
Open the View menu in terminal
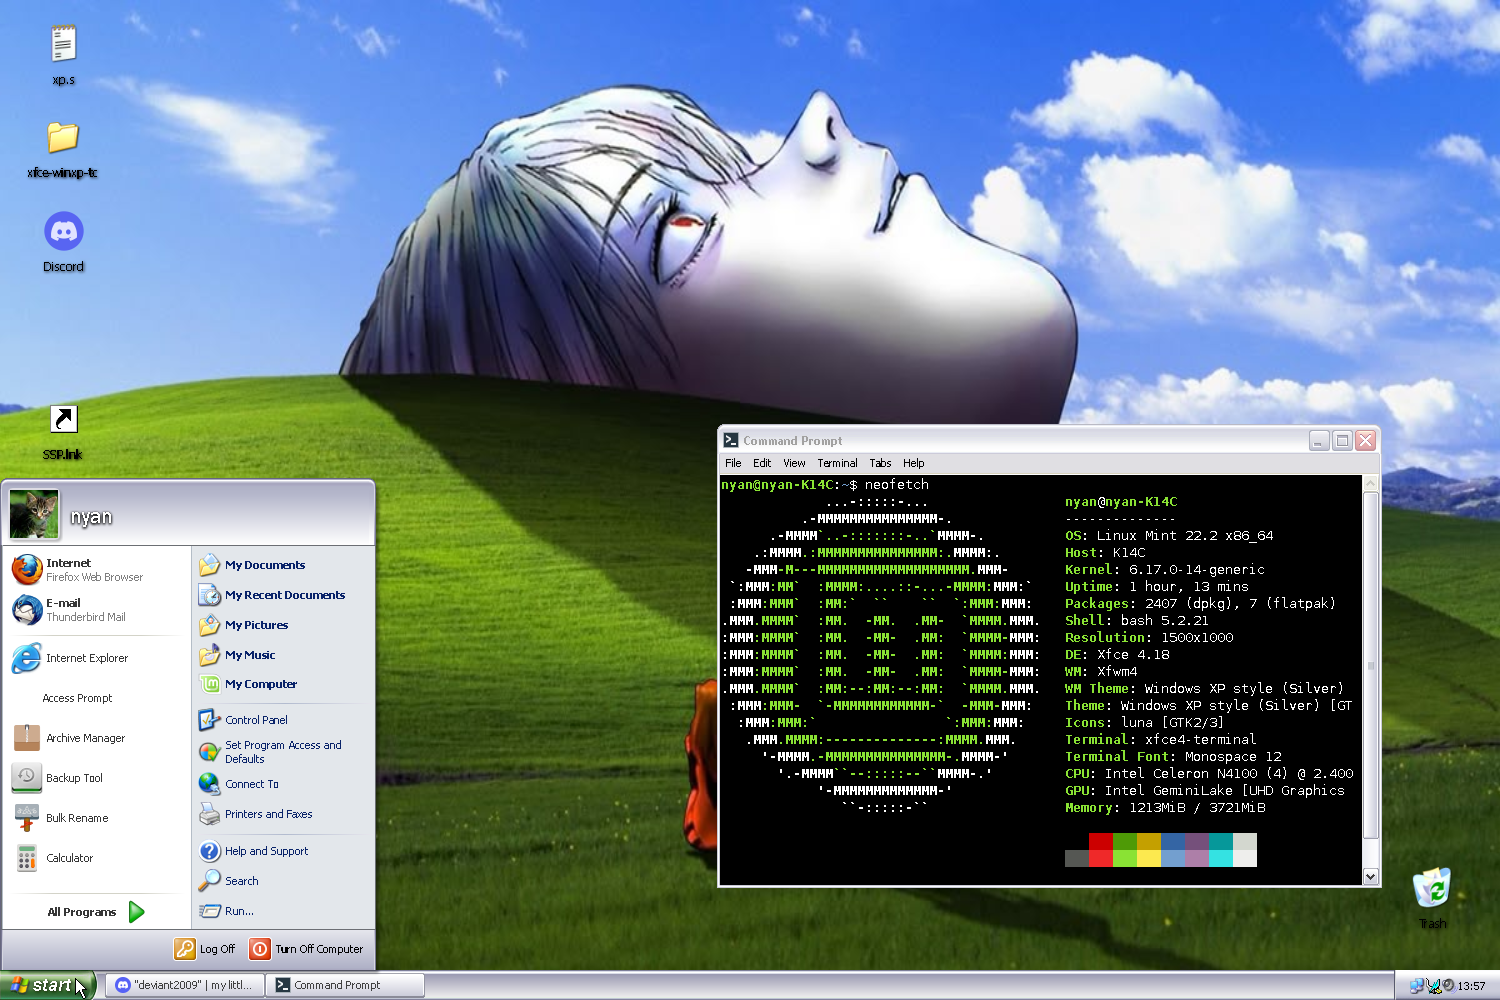(794, 463)
